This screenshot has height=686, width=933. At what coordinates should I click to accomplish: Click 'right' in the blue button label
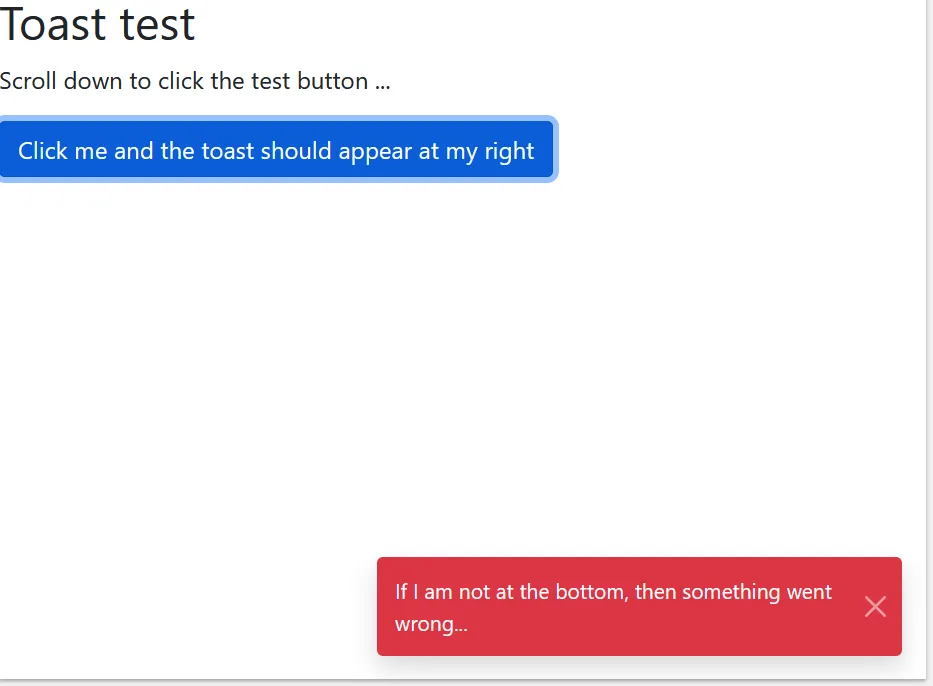pos(510,151)
